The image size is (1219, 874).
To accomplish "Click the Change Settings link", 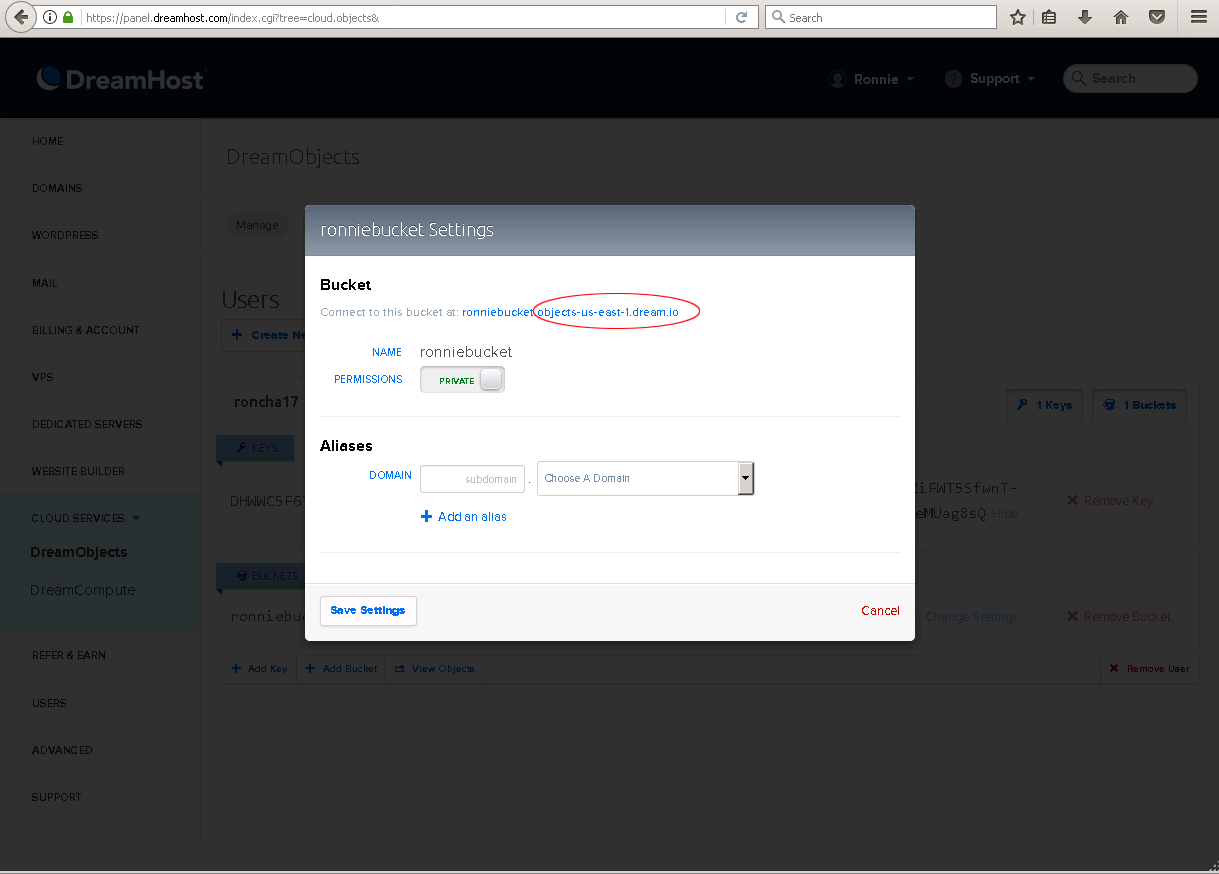I will 971,617.
